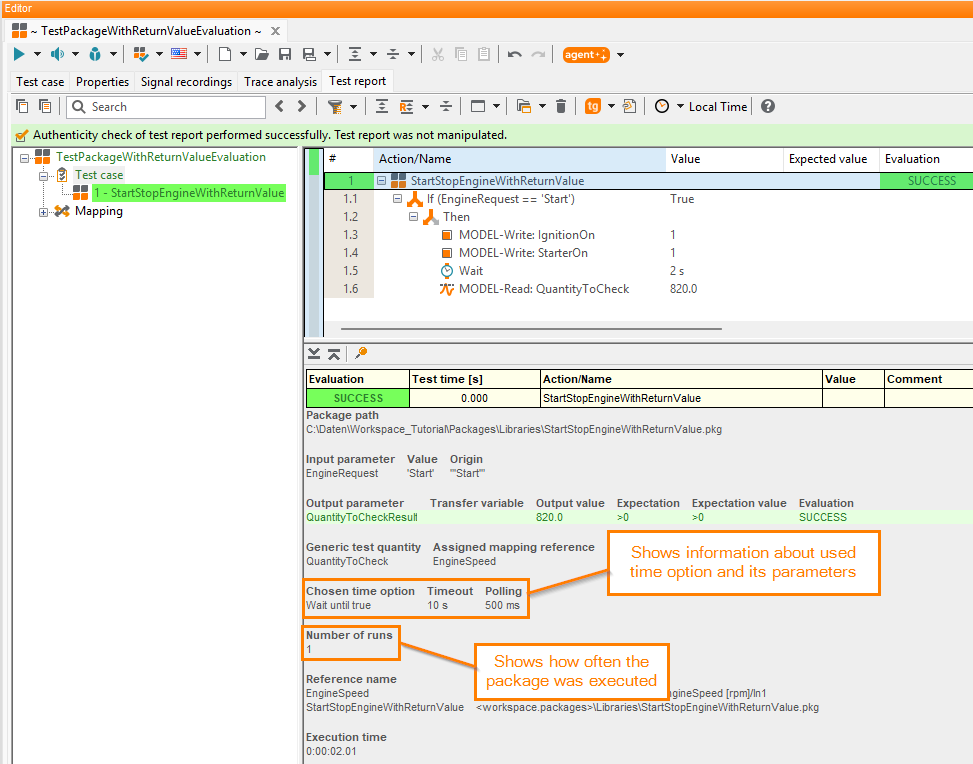Click the clock time icon
This screenshot has width=973, height=764.
(x=662, y=107)
